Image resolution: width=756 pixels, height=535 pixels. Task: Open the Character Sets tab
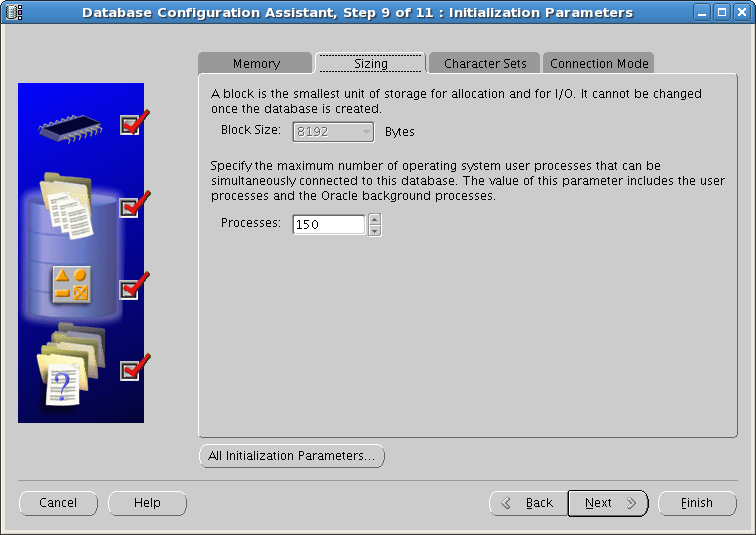[x=485, y=64]
